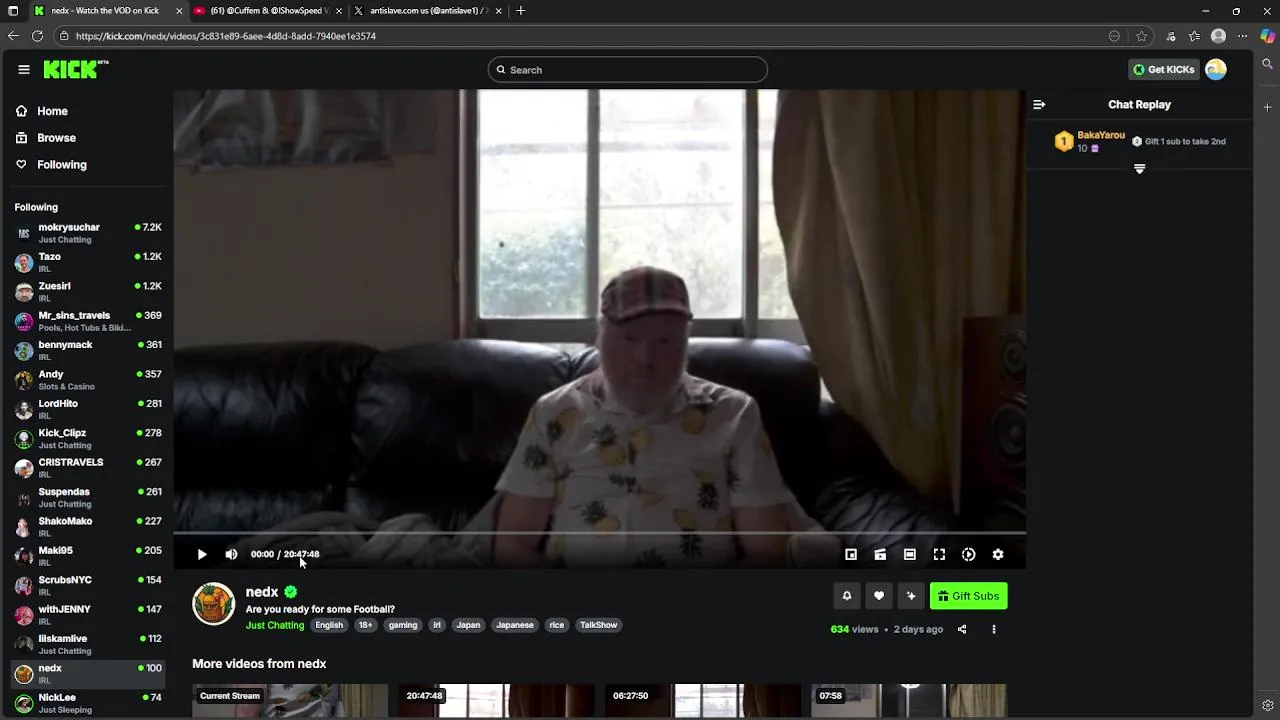Screen dimensions: 1280x720
Task: Open Zuesirl channel in Following list
Action: (x=87, y=291)
